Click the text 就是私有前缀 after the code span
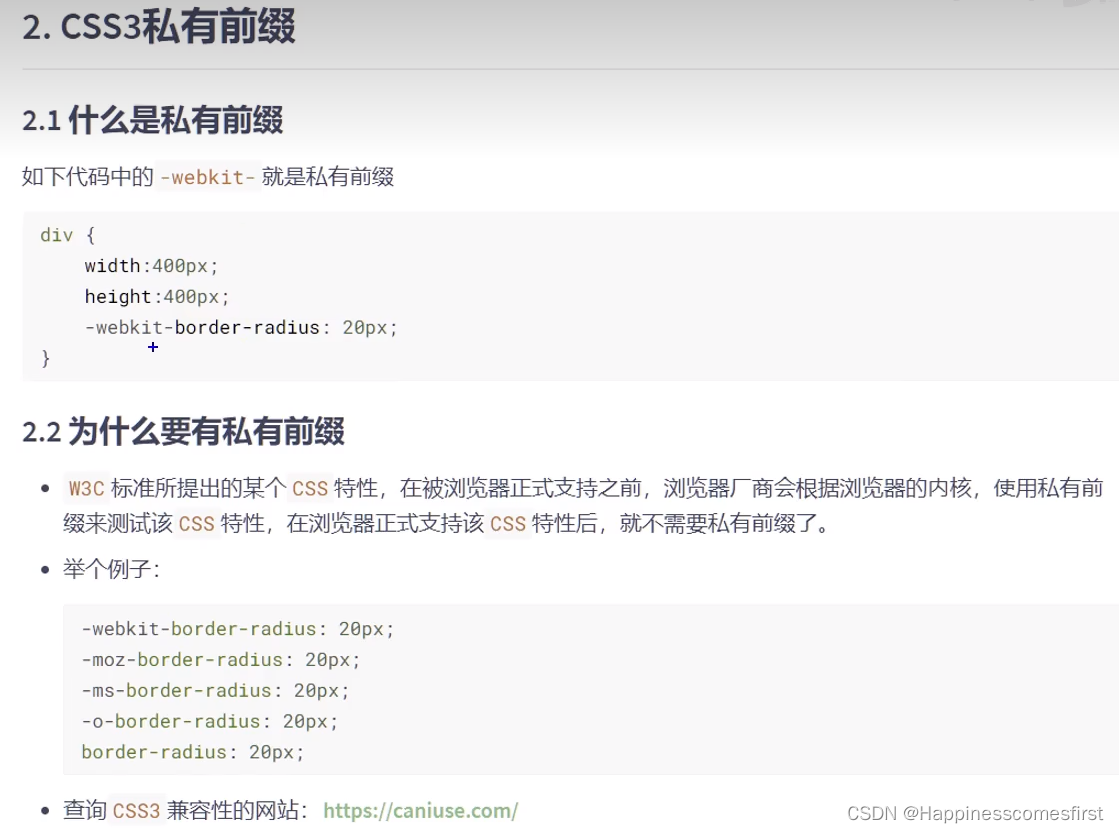The image size is (1119, 833). 332,177
